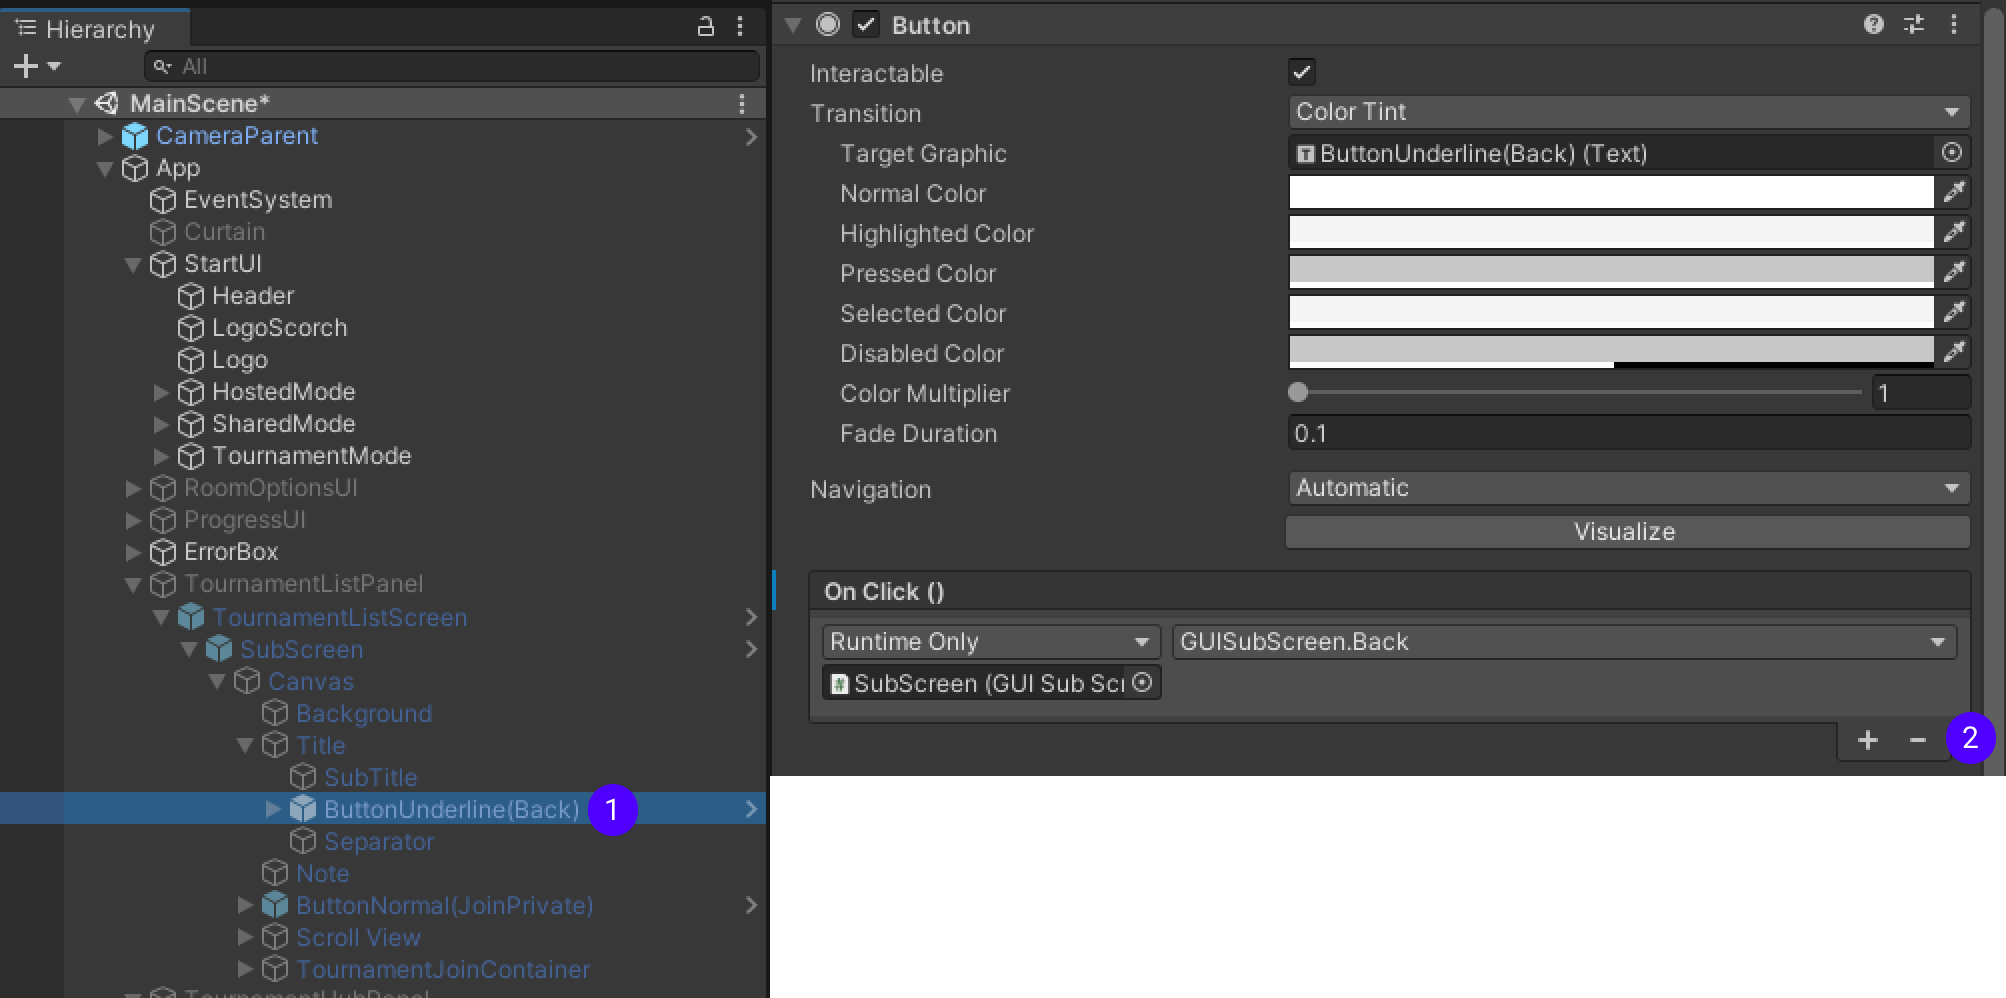Open the MainScene options menu
Screen dimensions: 2006x998
741,104
